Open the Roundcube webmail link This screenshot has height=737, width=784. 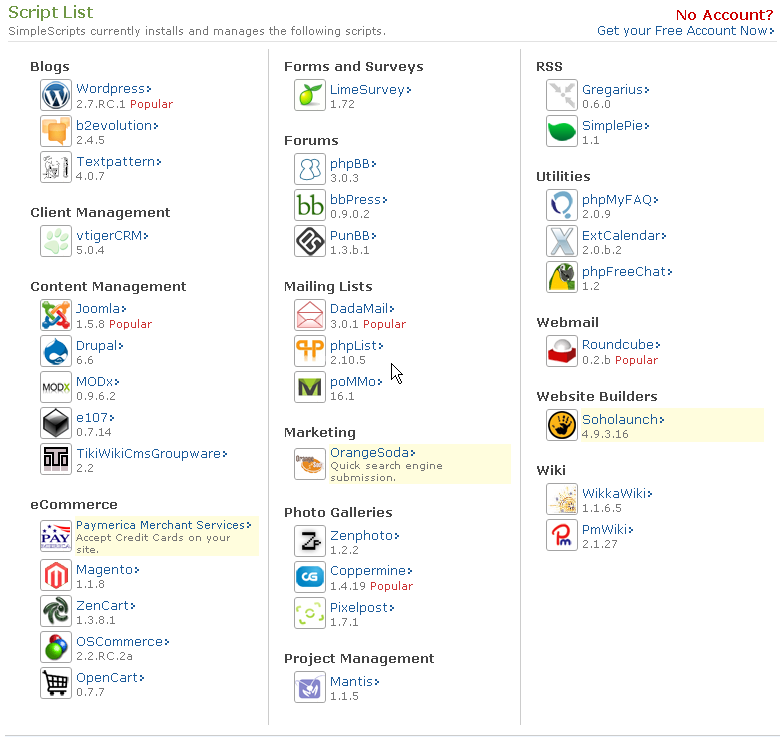point(621,344)
